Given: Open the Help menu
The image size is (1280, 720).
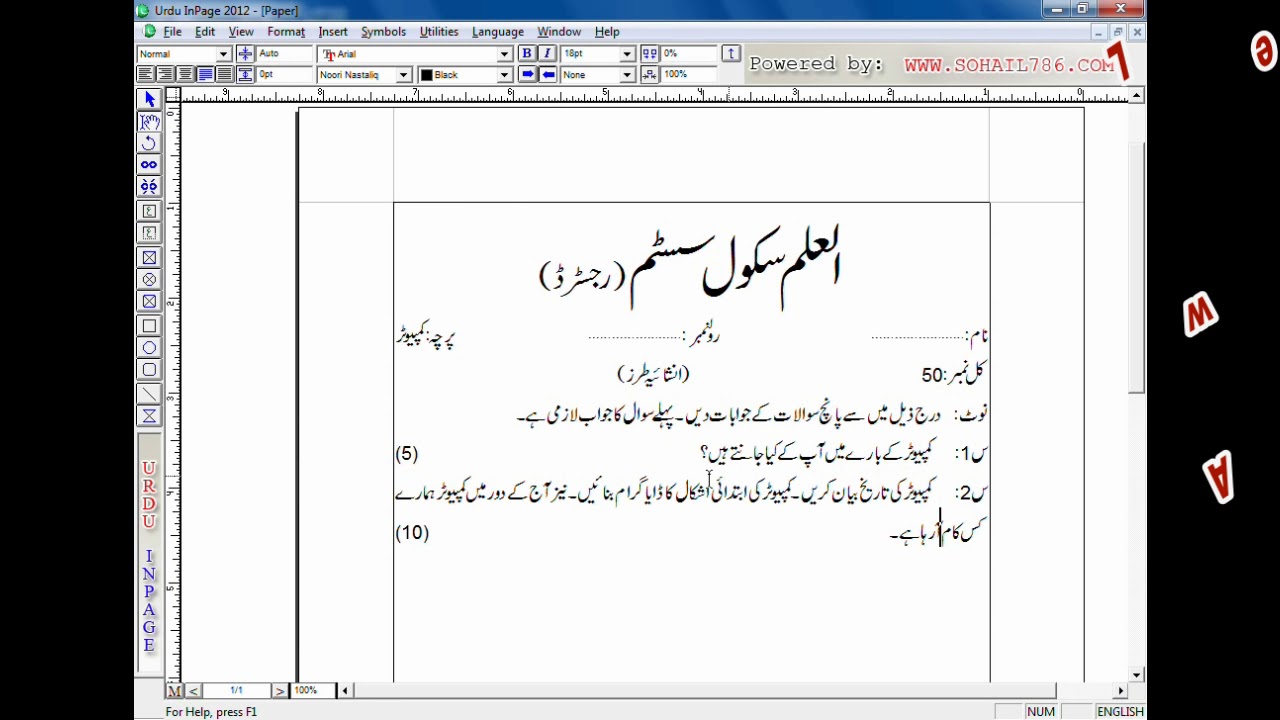Looking at the screenshot, I should [x=607, y=32].
